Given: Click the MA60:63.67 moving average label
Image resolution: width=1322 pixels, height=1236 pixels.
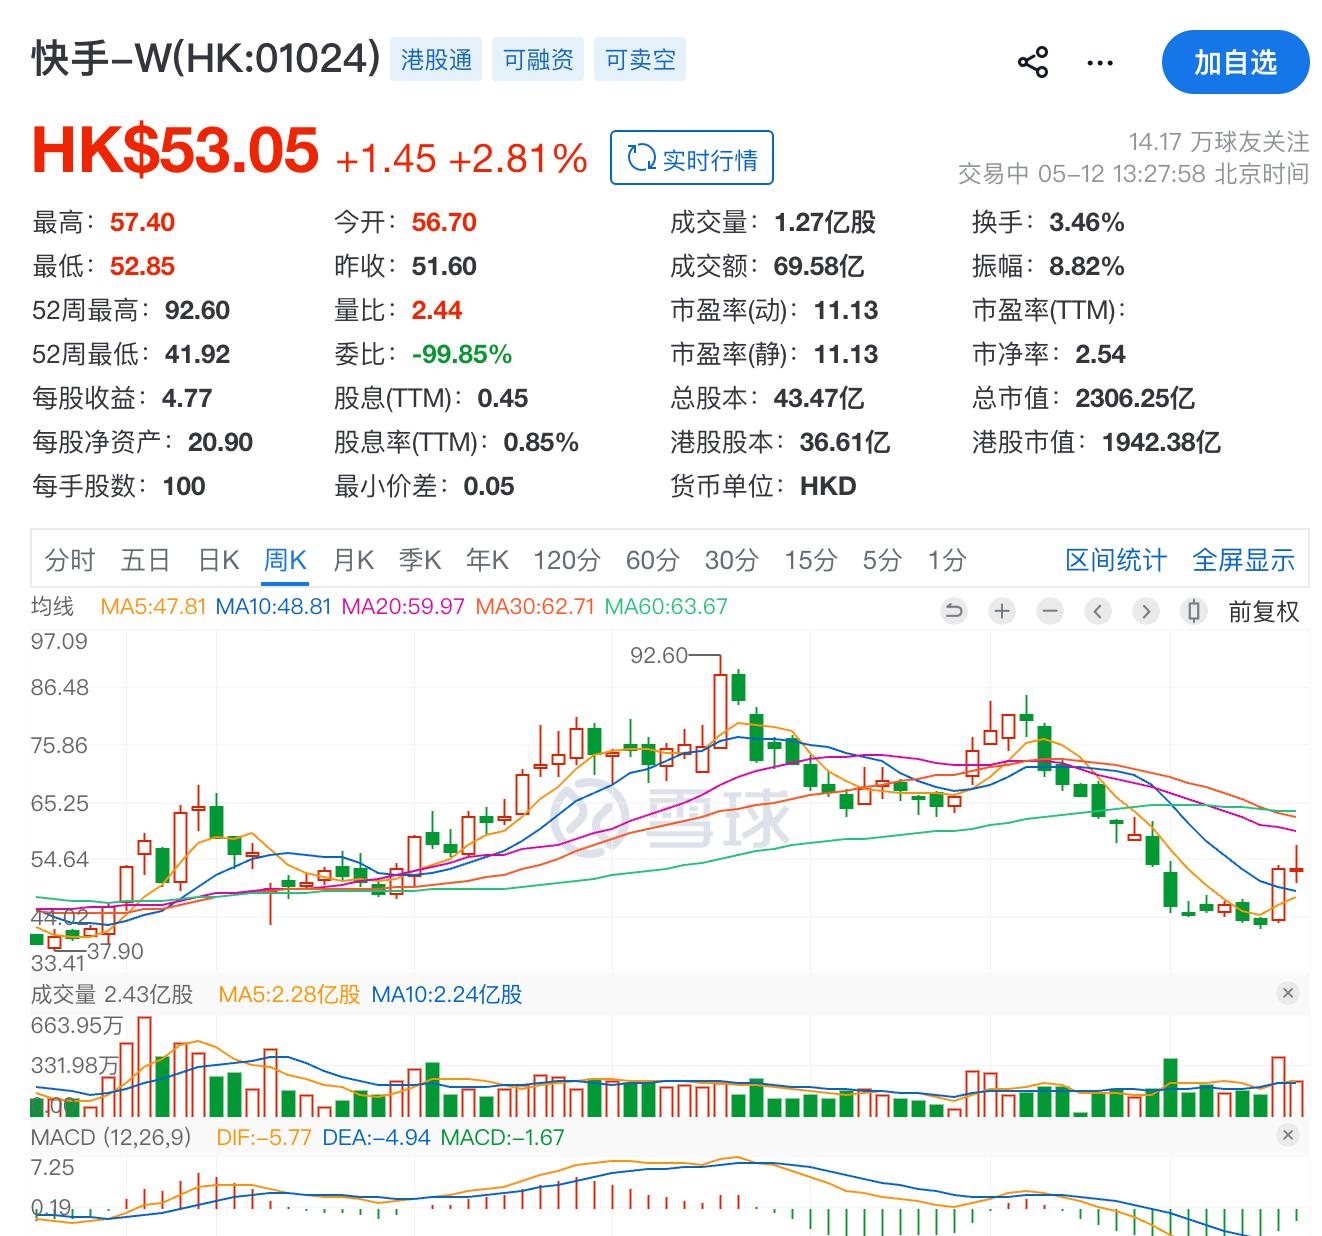Looking at the screenshot, I should pyautogui.click(x=666, y=607).
